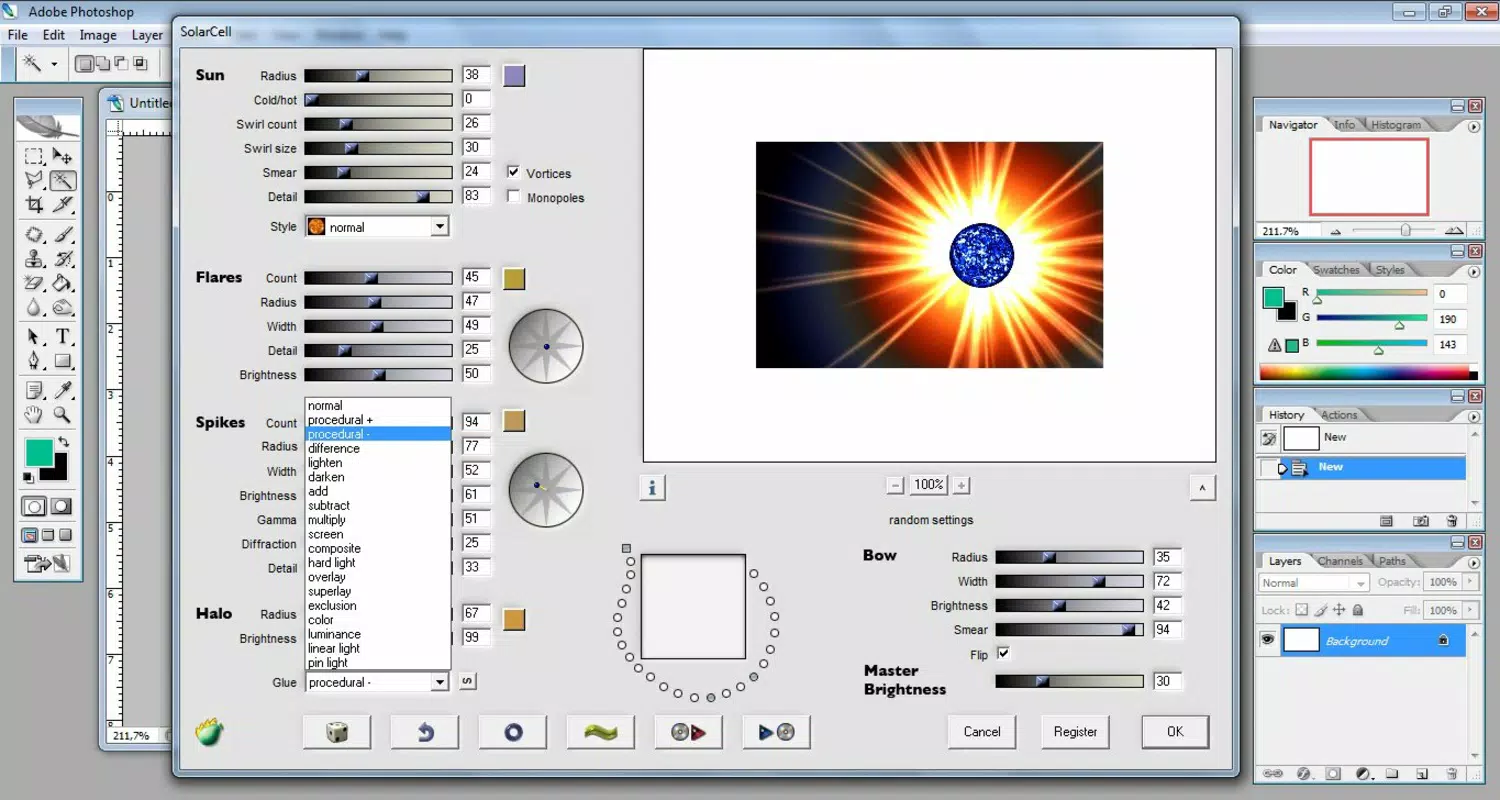Choose 'overlay' in the glue mode list
Viewport: 1500px width, 800px height.
327,577
